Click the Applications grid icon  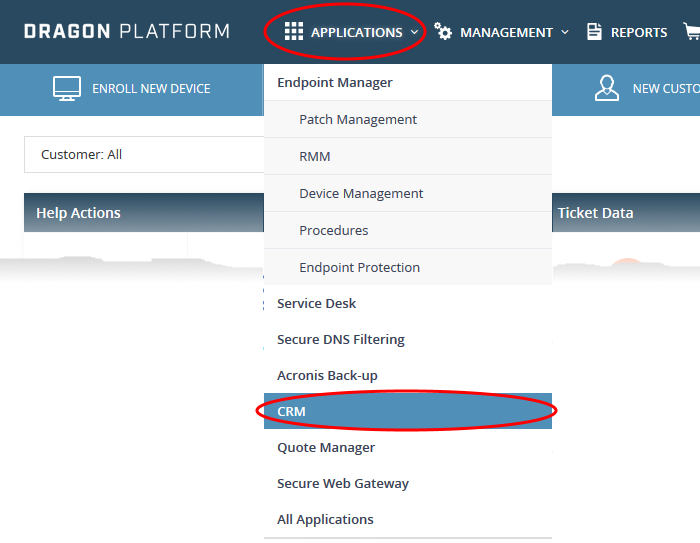(294, 32)
